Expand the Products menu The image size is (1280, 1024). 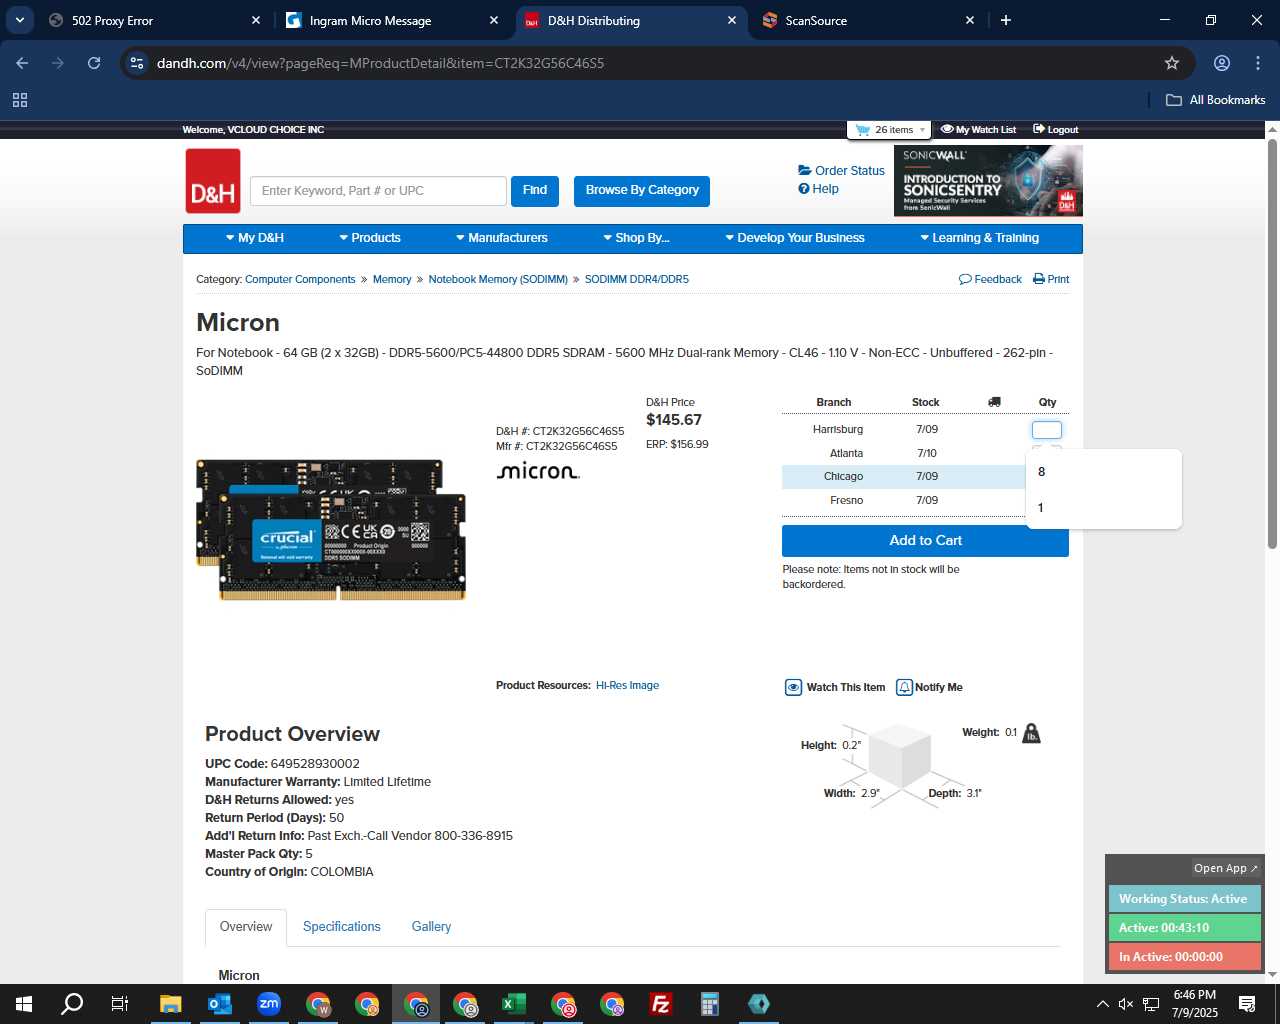(x=370, y=238)
